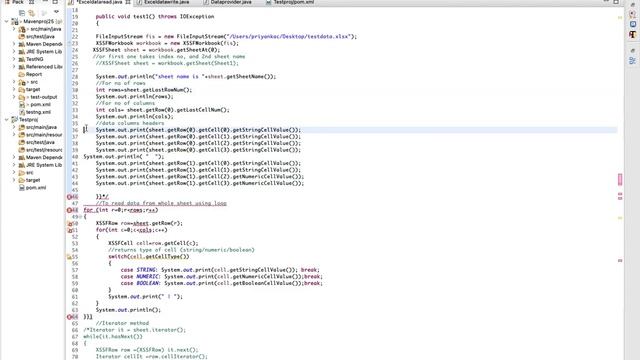Click Collapse All in Package Explorer toolbar
Viewport: 640px width, 360px height.
pyautogui.click(x=22, y=13)
